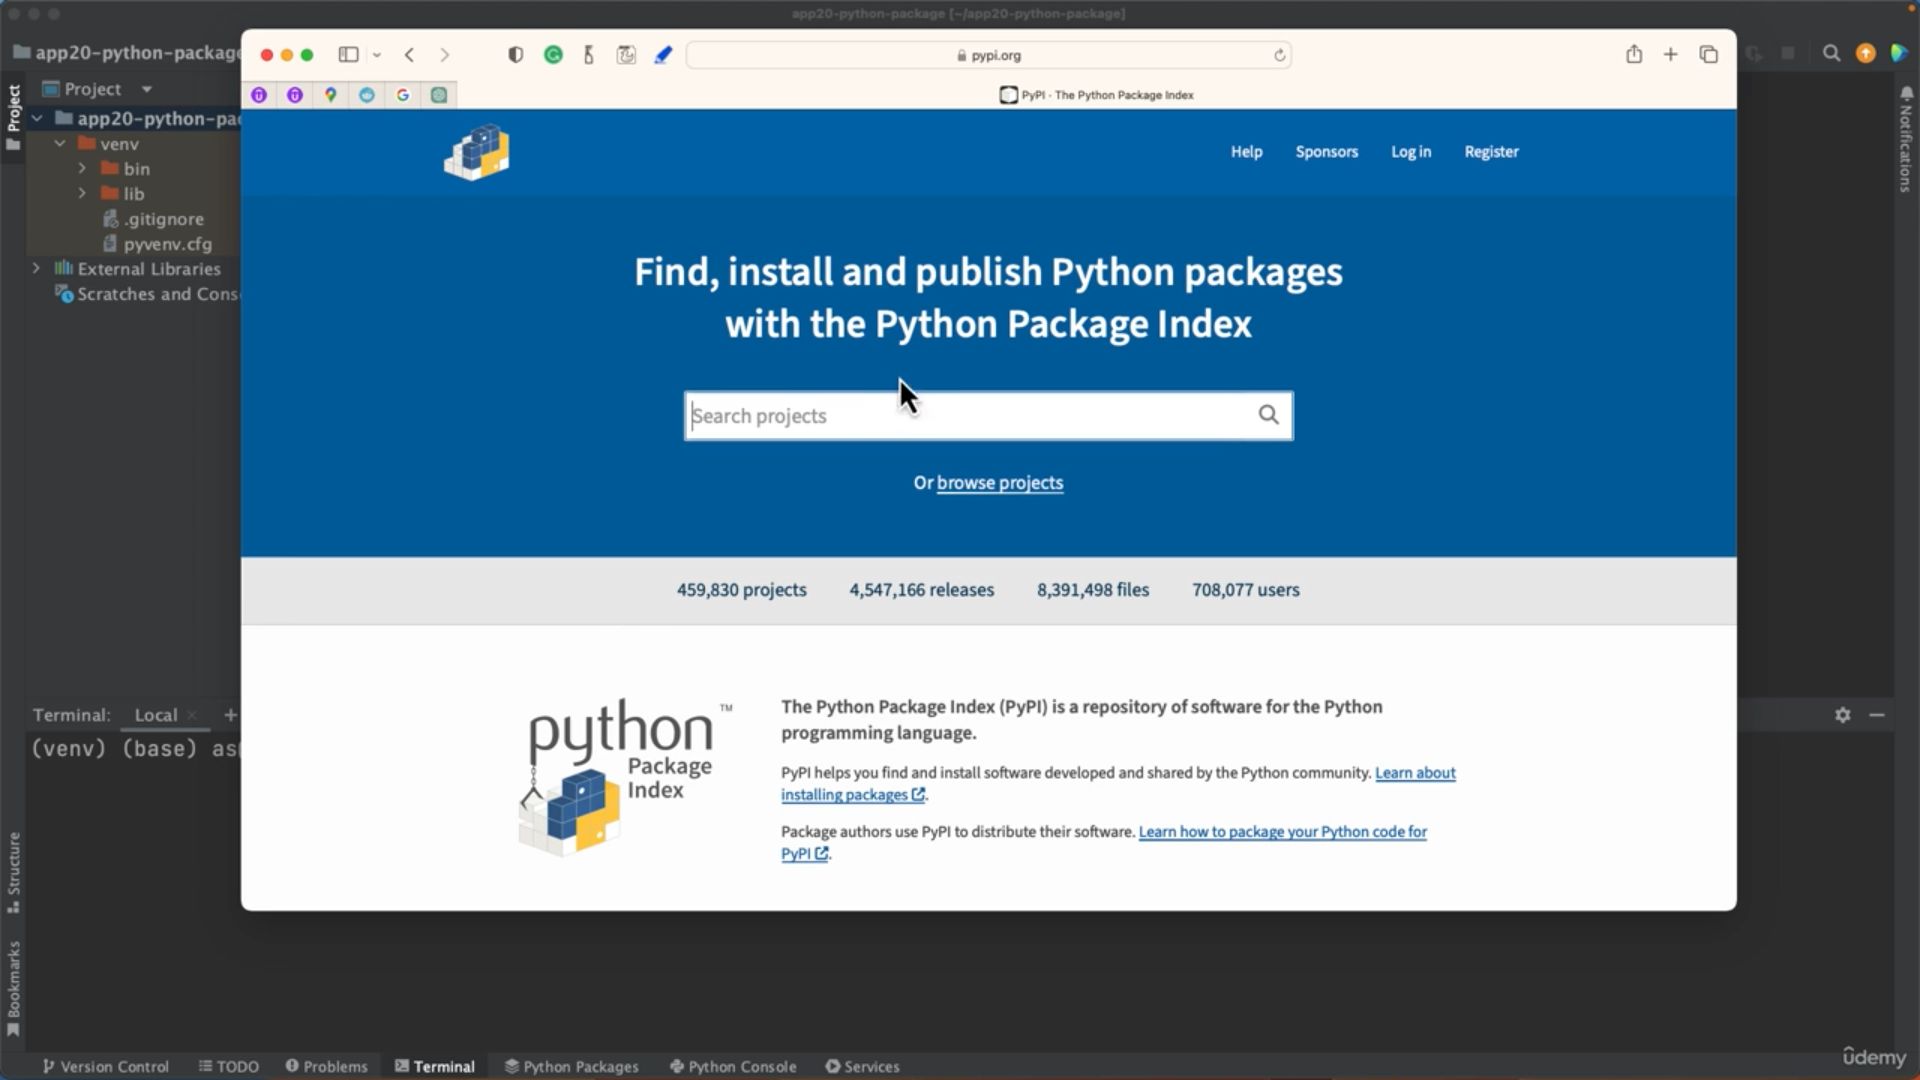Click the 459,830 projects statistic
1920x1080 pixels.
point(742,590)
